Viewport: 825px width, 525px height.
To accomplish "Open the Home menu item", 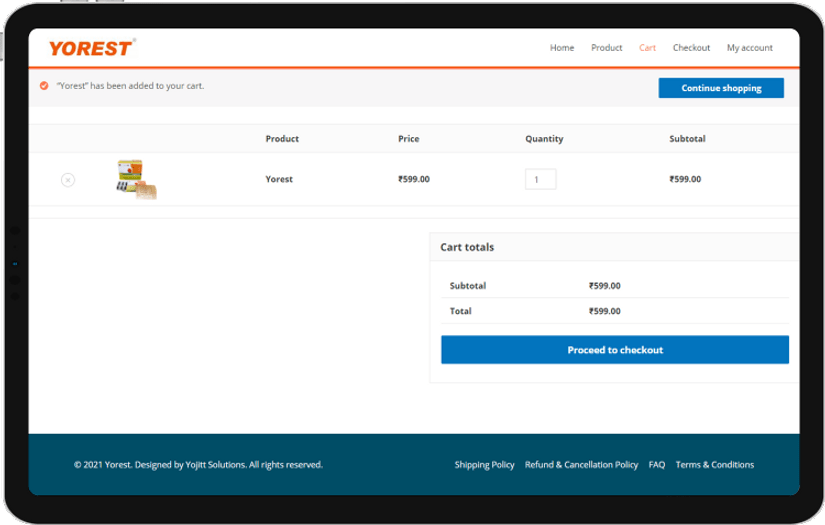I will point(562,48).
